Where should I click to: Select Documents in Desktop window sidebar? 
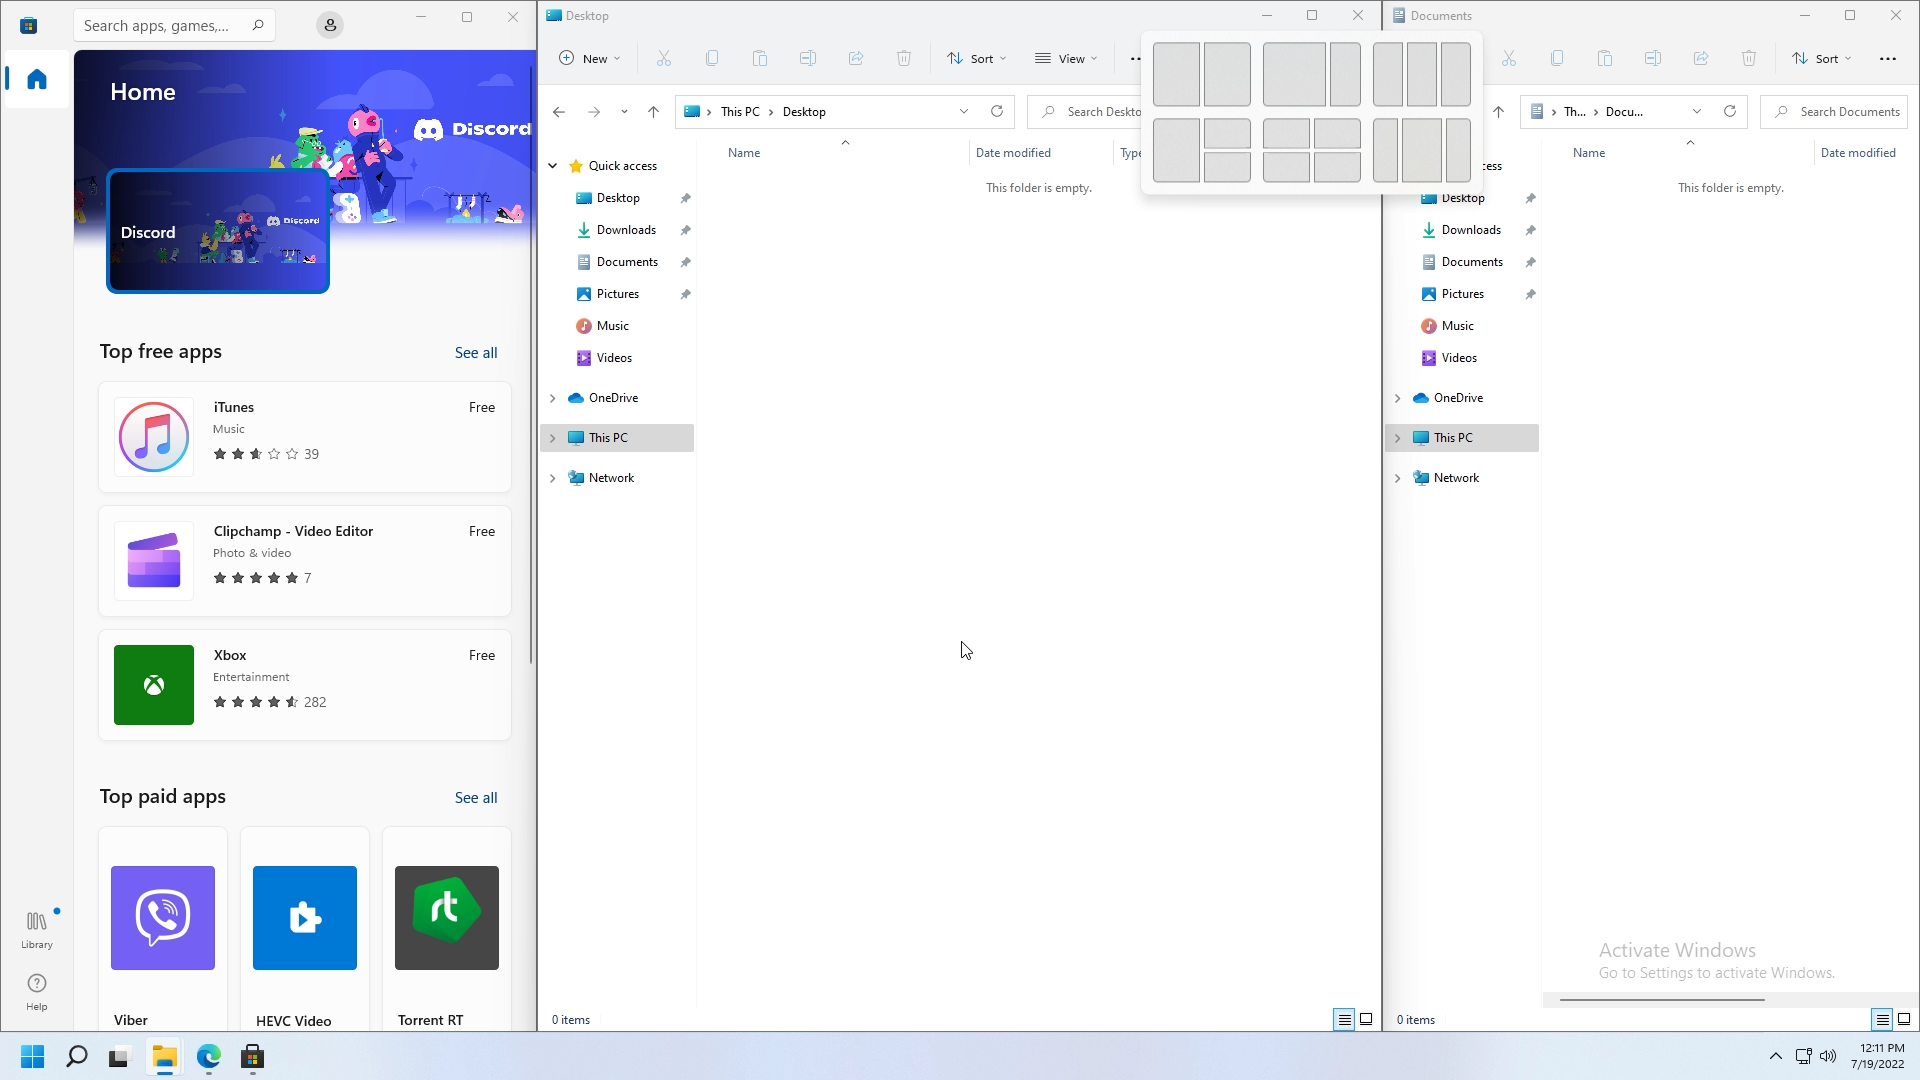[627, 262]
